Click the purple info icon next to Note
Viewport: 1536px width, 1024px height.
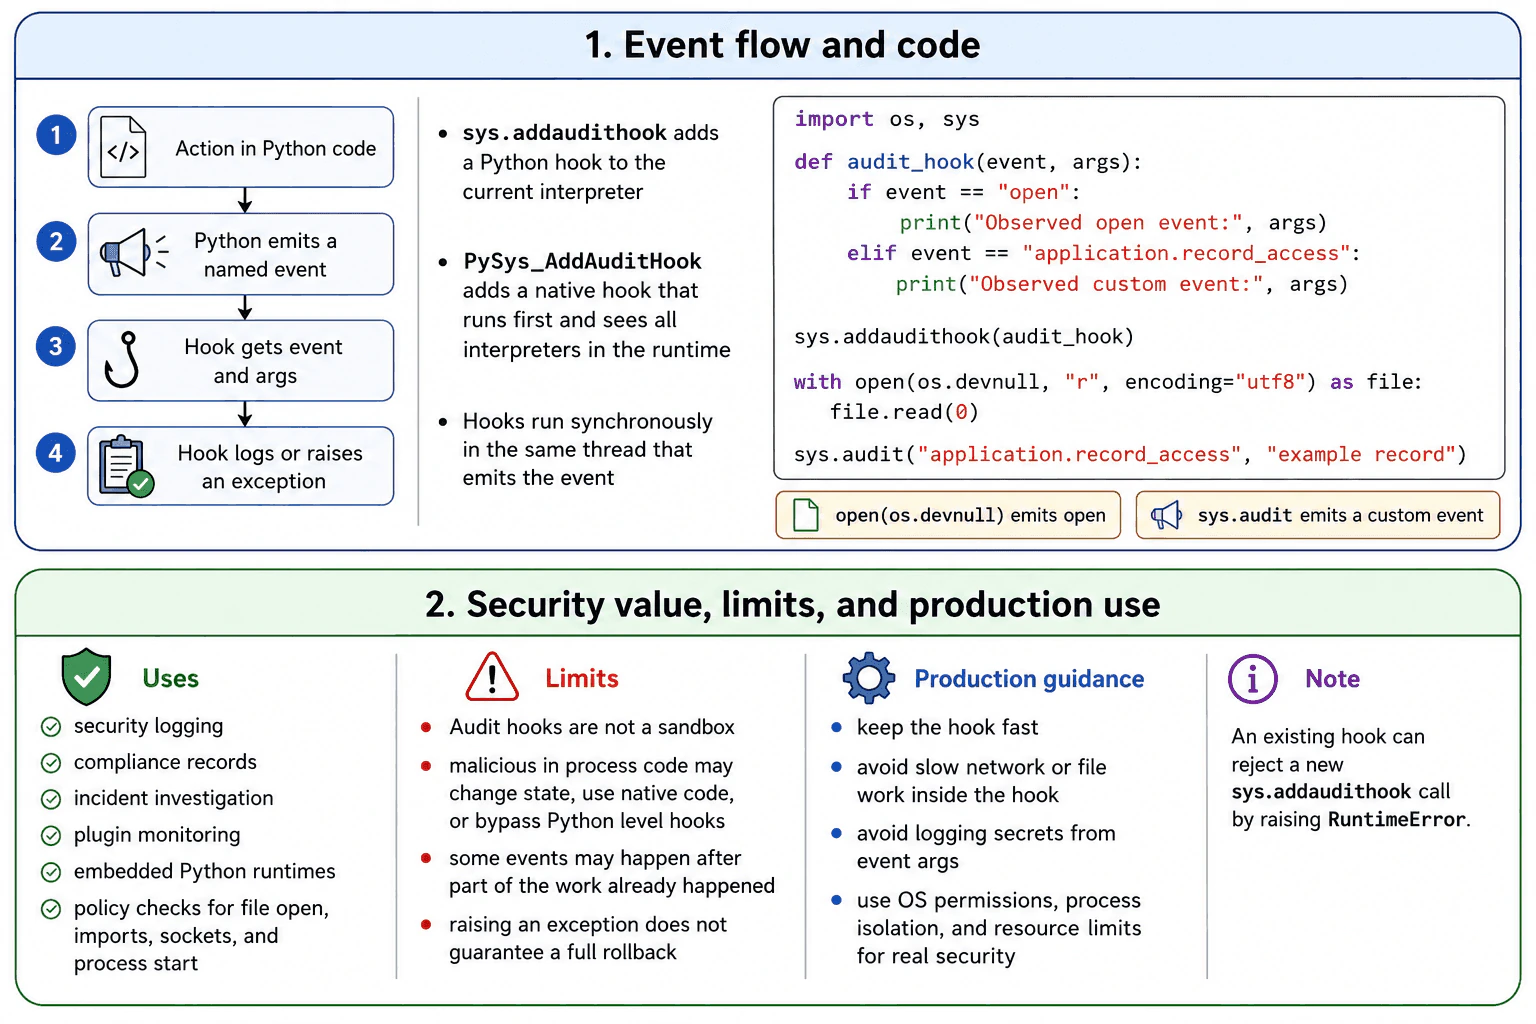[1252, 679]
